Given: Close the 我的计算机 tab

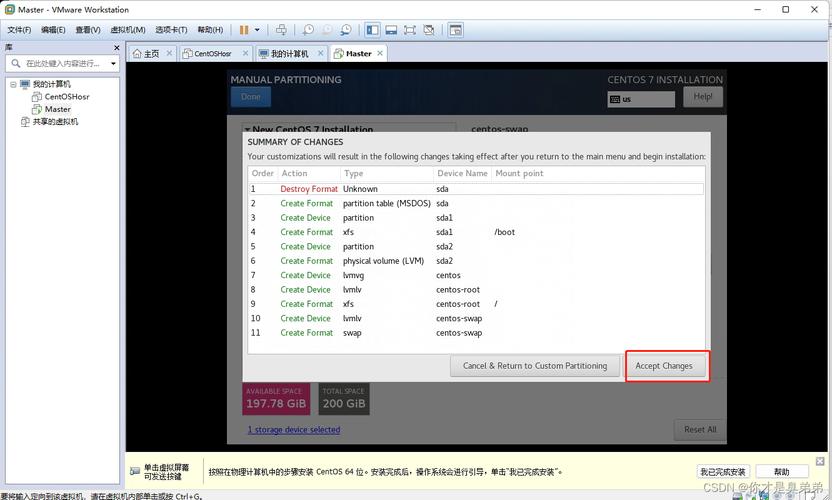Looking at the screenshot, I should click(320, 53).
